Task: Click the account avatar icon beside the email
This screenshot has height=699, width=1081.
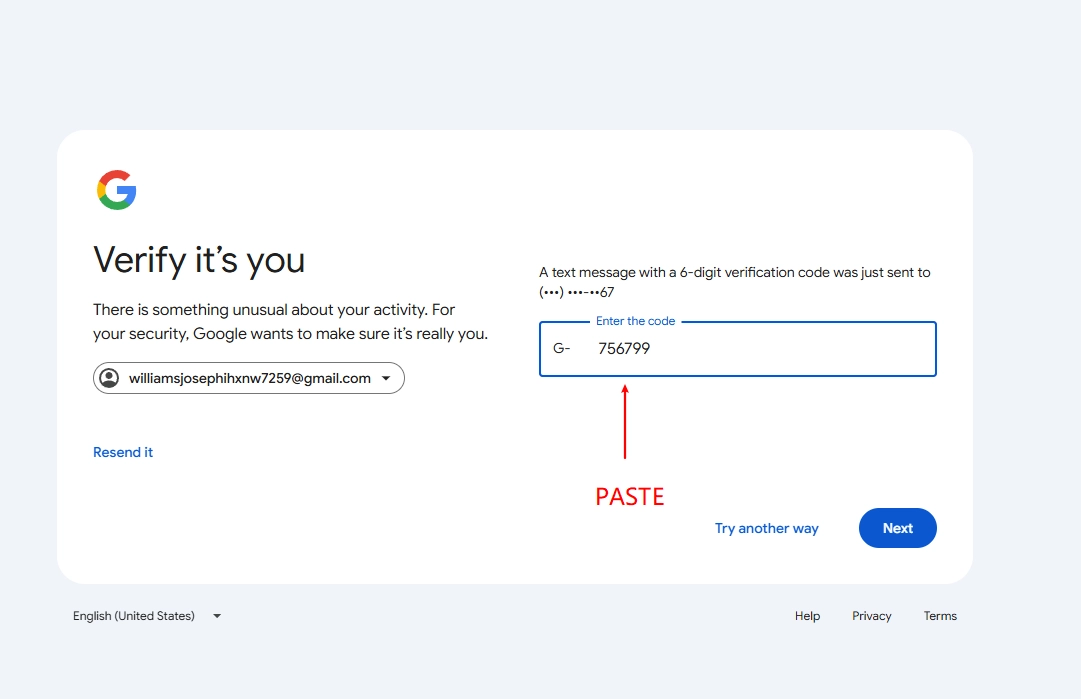Action: coord(109,378)
